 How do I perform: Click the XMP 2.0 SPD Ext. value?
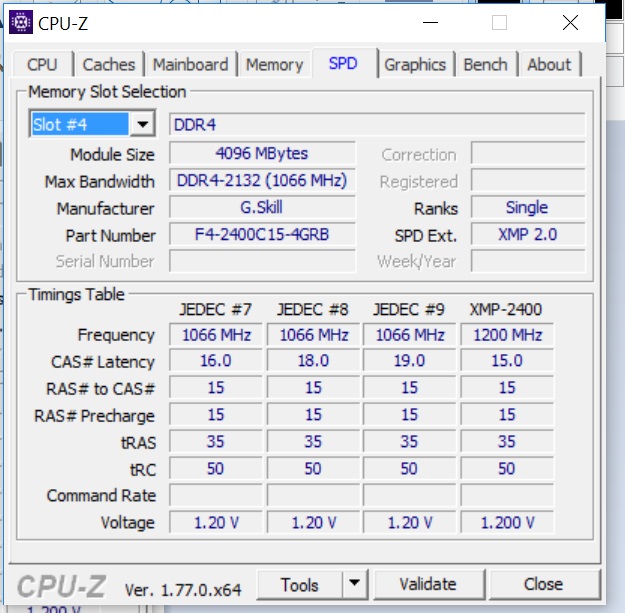tap(527, 234)
